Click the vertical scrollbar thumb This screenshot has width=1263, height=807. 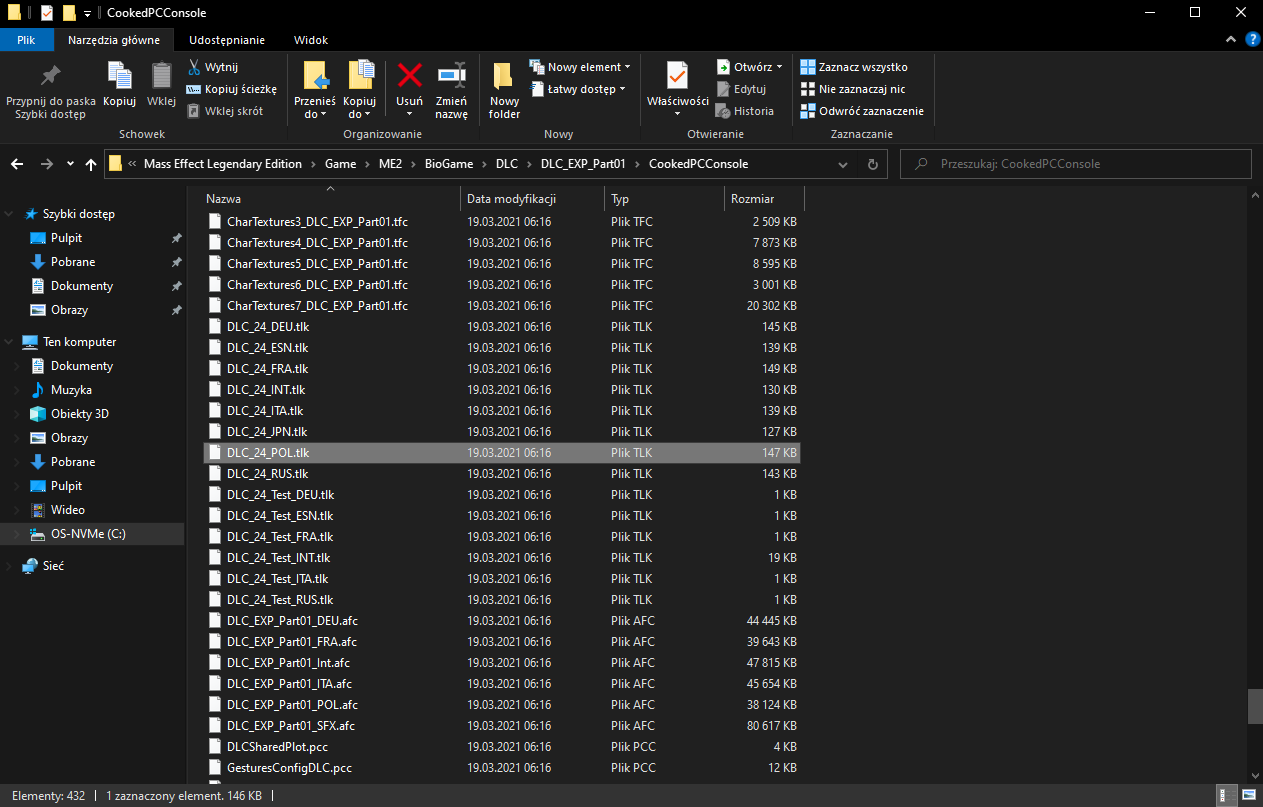(1254, 707)
